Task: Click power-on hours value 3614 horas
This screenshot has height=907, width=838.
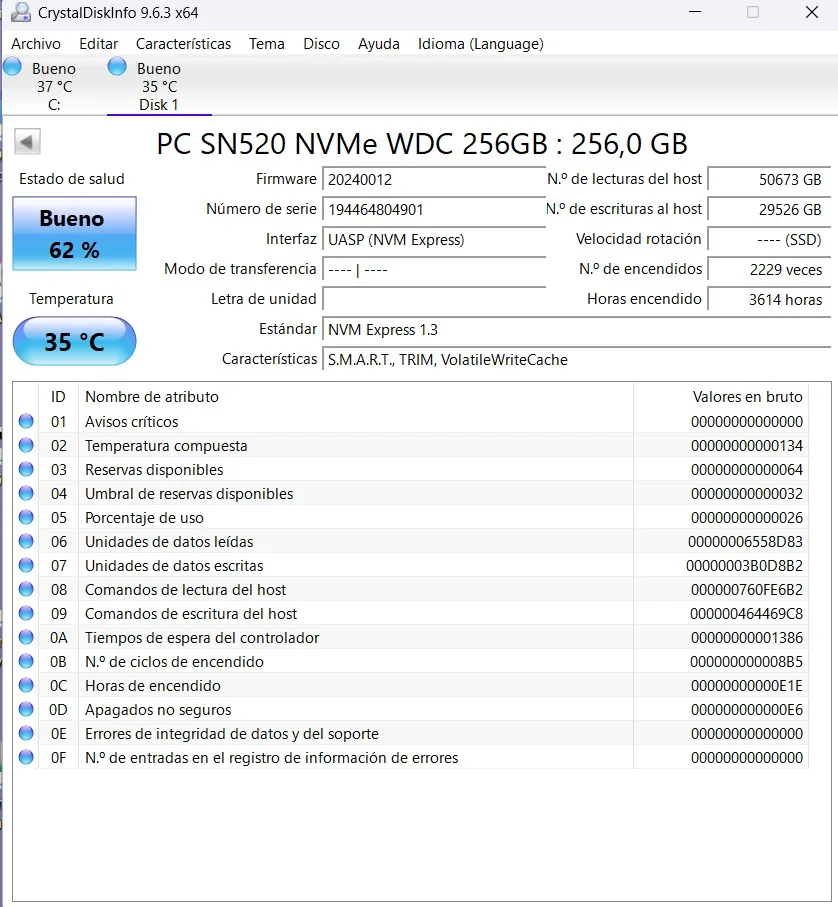Action: (x=769, y=300)
